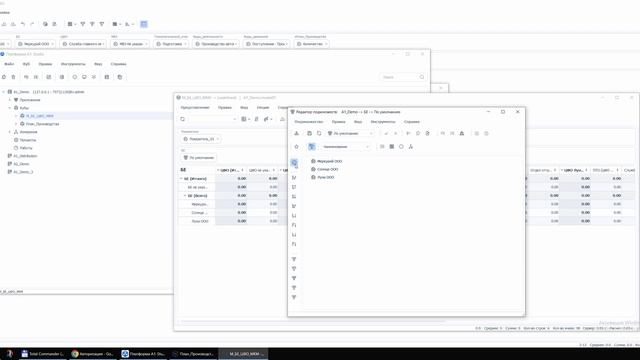Expand the Измерения tree node
The height and width of the screenshot is (360, 640).
(10, 132)
